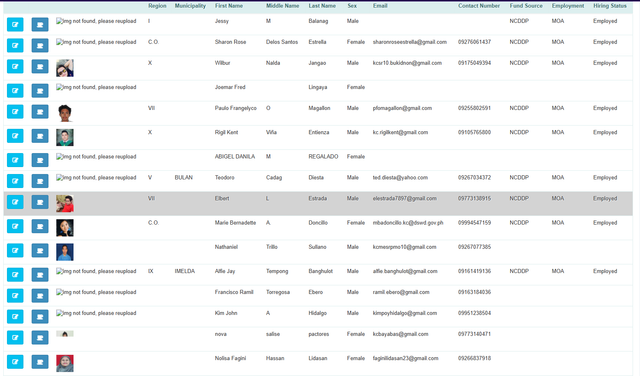Image resolution: width=640 pixels, height=376 pixels.
Task: Click the edit icon for ABIGEL DANILA REGALADO
Action: tap(15, 160)
